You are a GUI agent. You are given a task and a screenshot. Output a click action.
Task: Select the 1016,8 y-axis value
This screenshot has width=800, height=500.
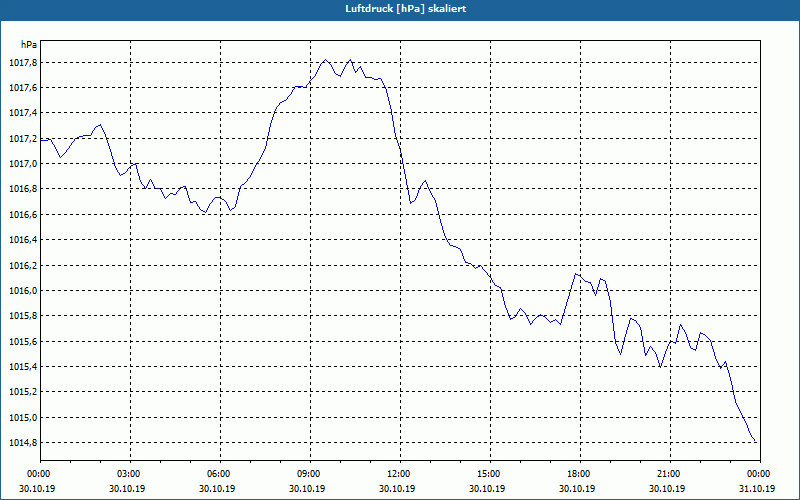pyautogui.click(x=23, y=189)
